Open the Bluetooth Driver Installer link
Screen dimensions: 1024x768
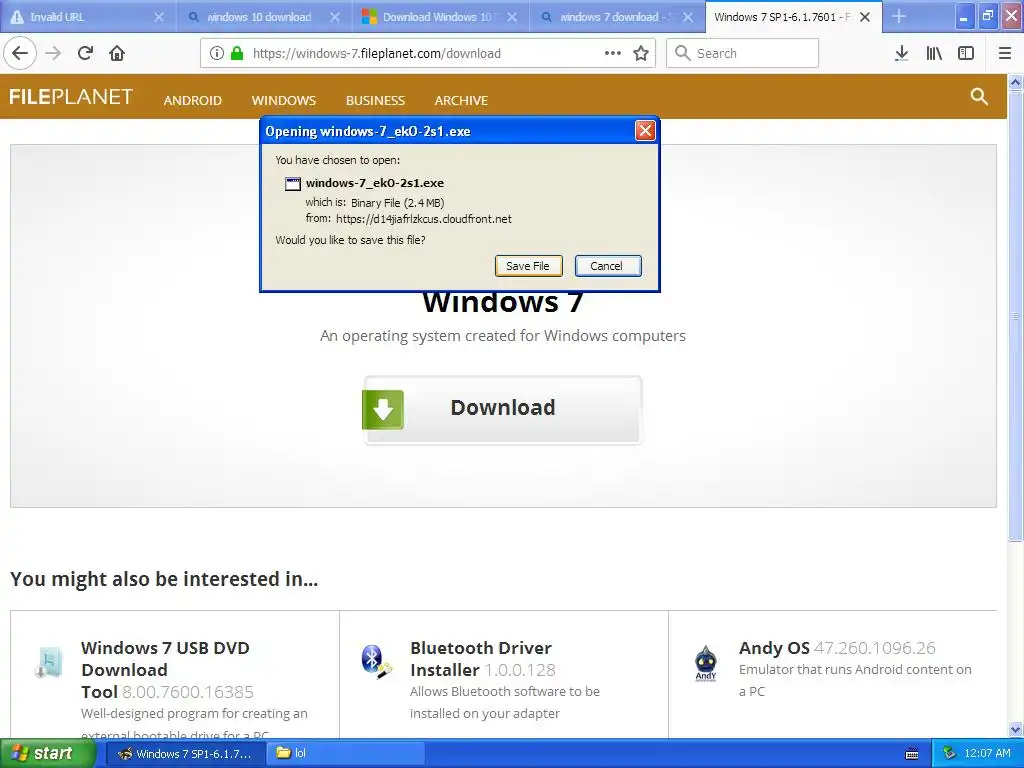[x=481, y=659]
